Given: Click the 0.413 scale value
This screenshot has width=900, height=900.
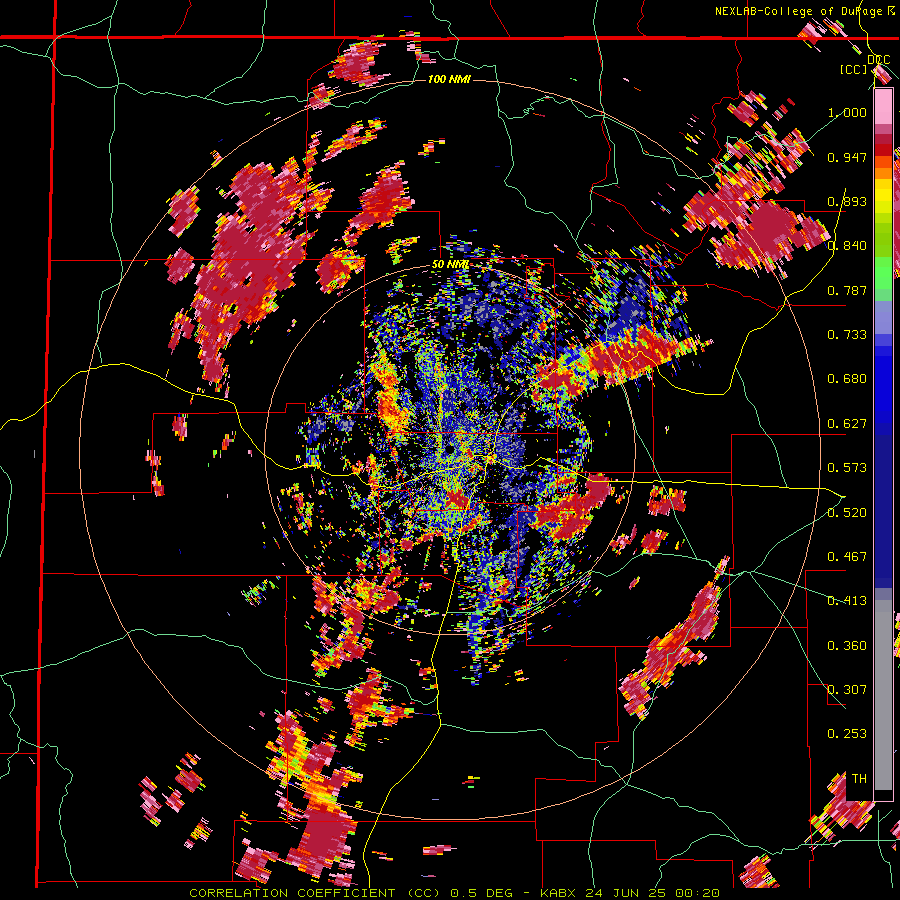Looking at the screenshot, I should click(847, 601).
